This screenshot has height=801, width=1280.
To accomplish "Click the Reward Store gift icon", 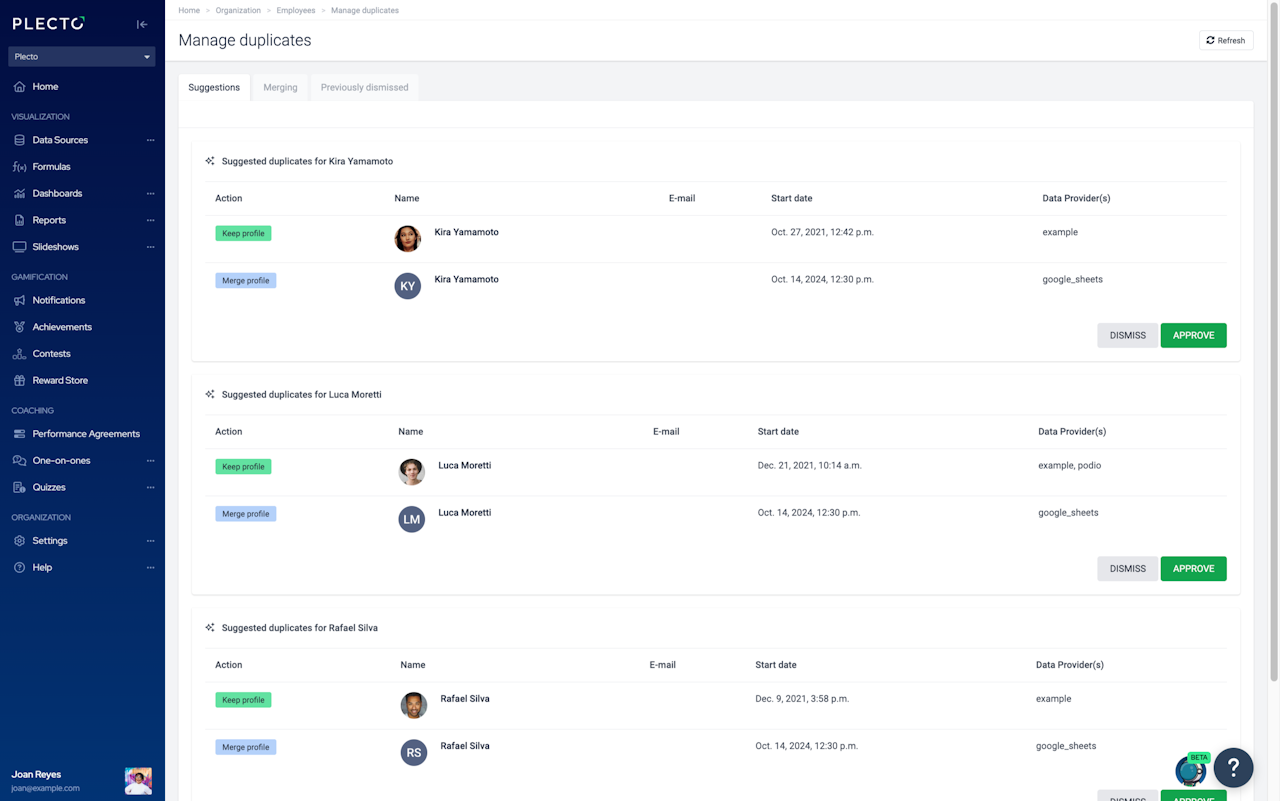I will click(19, 381).
